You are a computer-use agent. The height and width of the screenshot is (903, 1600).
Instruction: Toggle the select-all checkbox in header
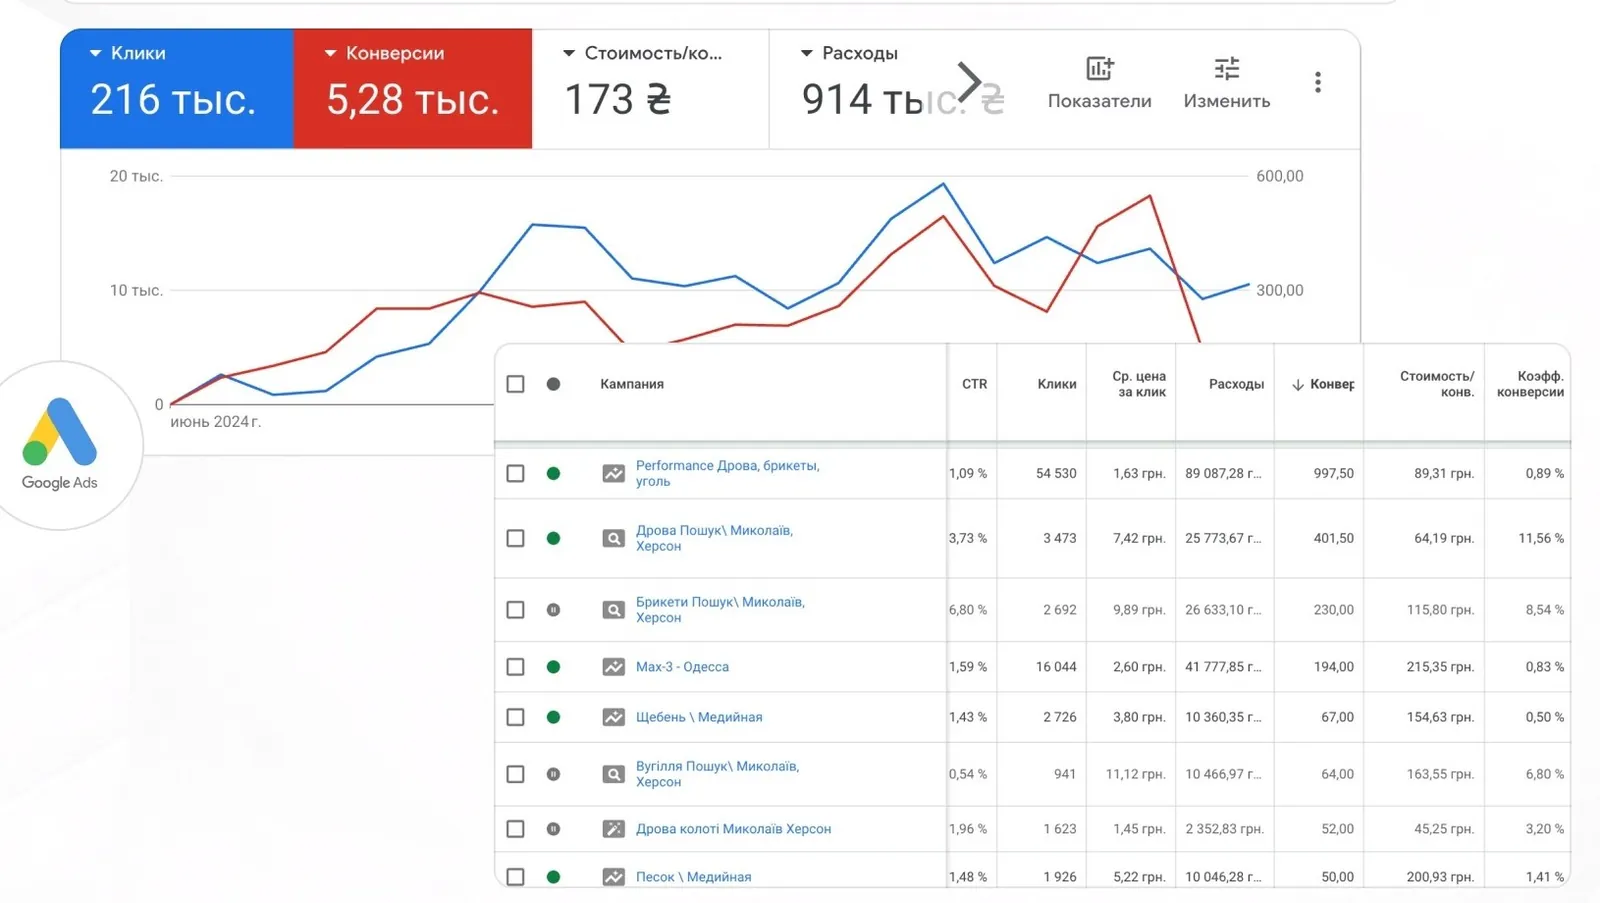click(x=515, y=384)
